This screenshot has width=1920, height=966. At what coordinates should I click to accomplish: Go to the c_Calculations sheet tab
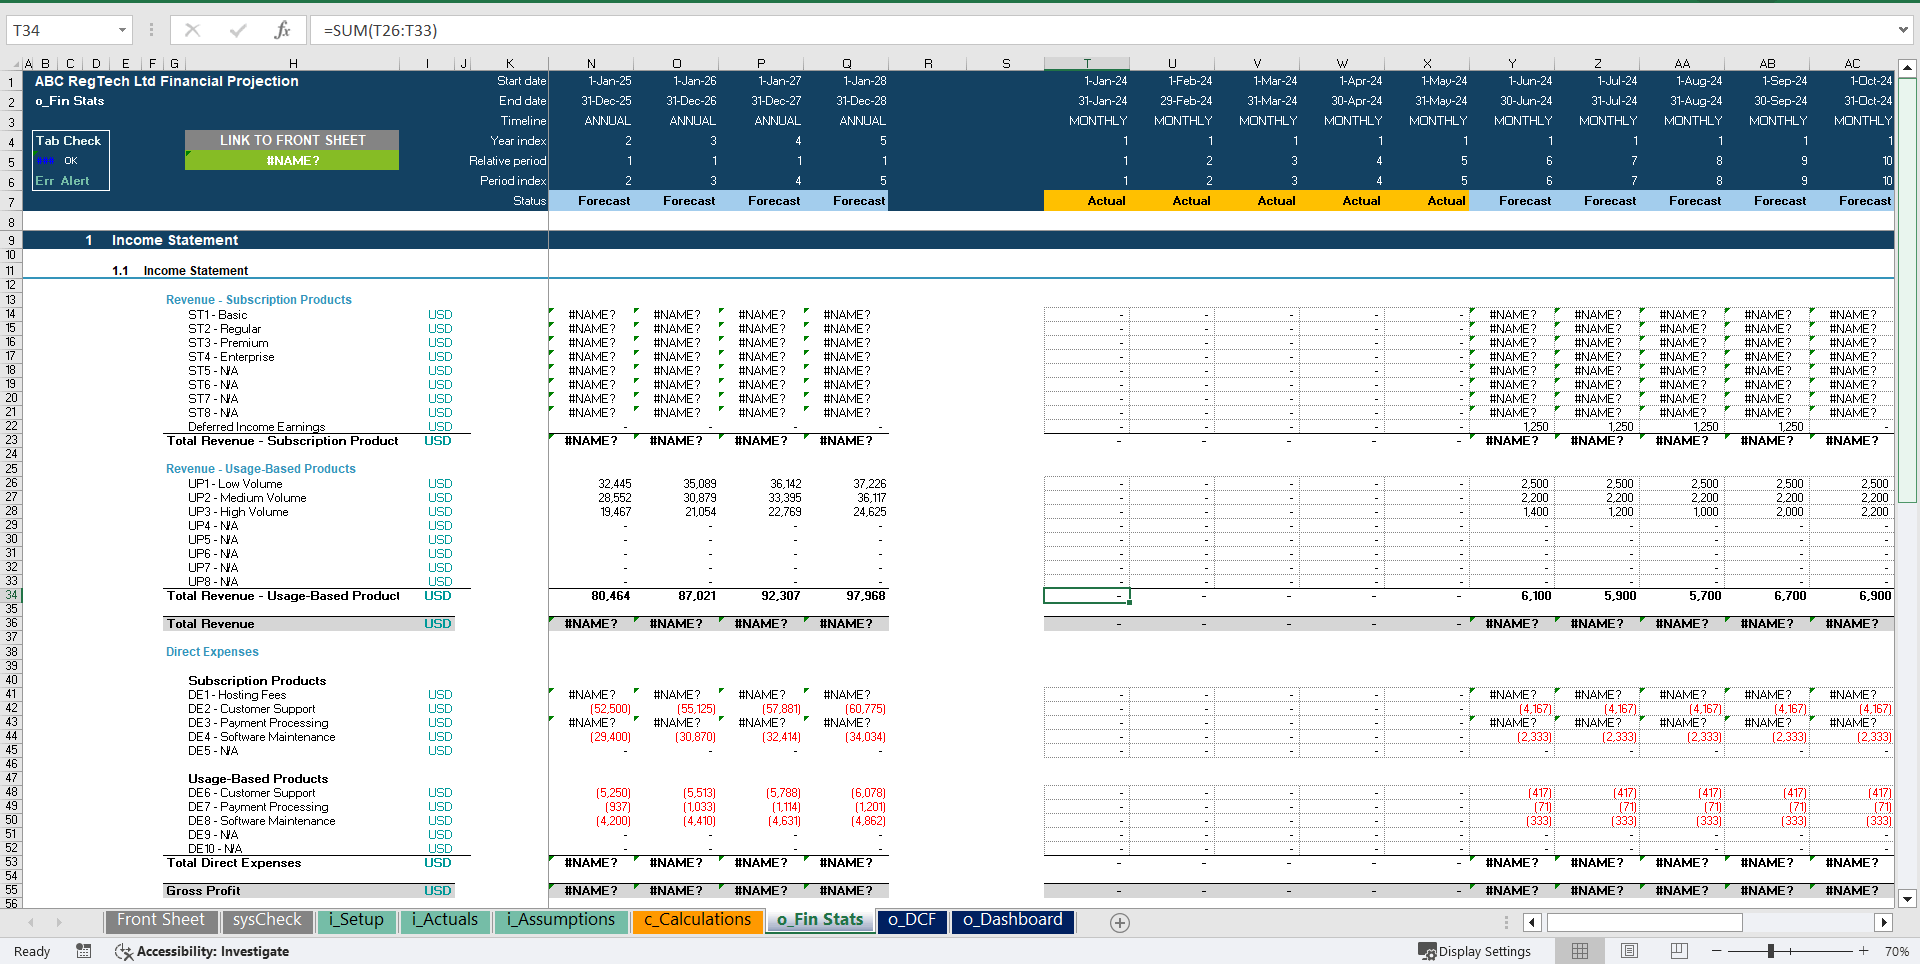pyautogui.click(x=697, y=920)
